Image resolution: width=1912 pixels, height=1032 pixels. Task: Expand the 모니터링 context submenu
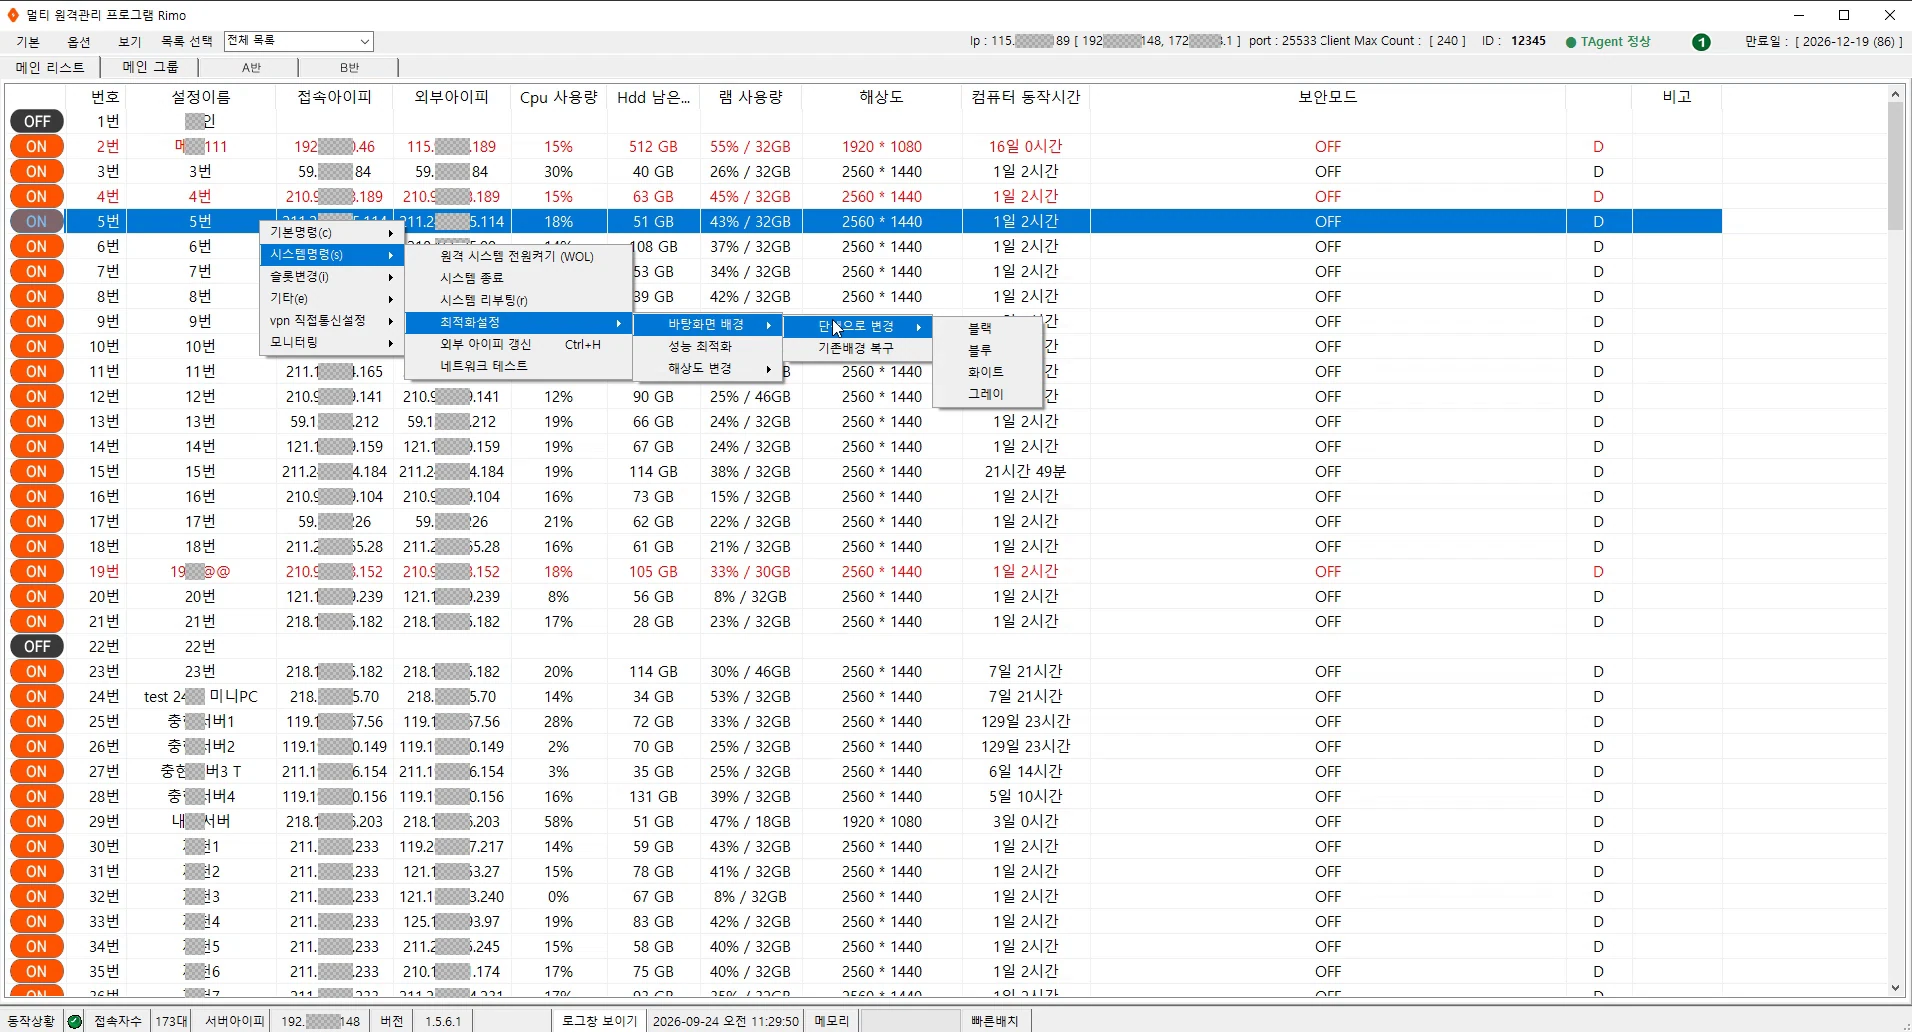[x=332, y=342]
